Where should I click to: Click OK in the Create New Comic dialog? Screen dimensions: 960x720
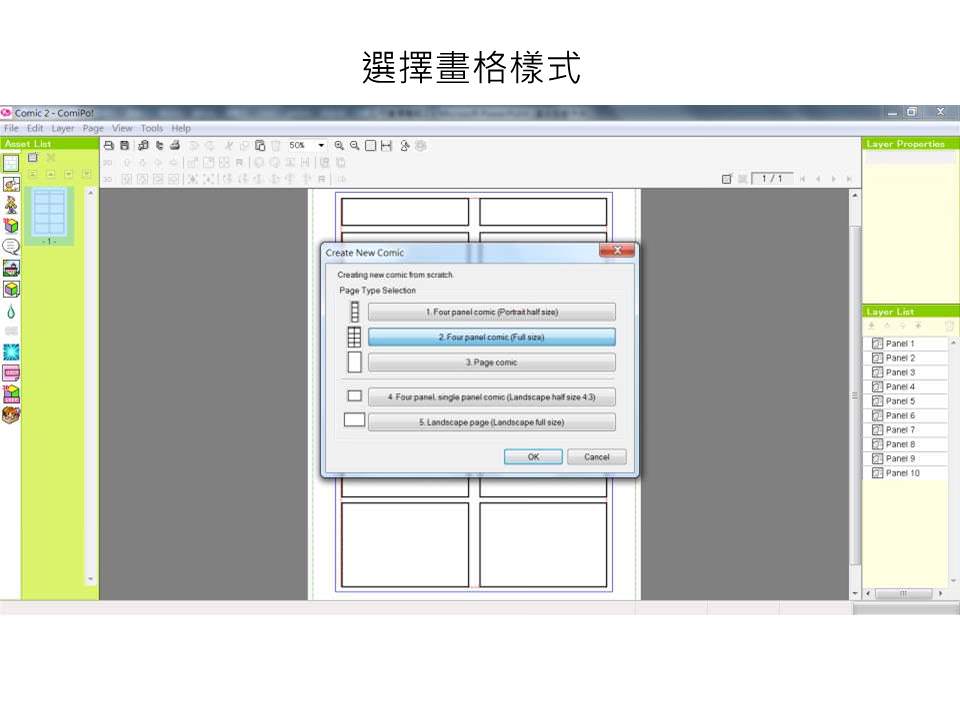click(533, 457)
